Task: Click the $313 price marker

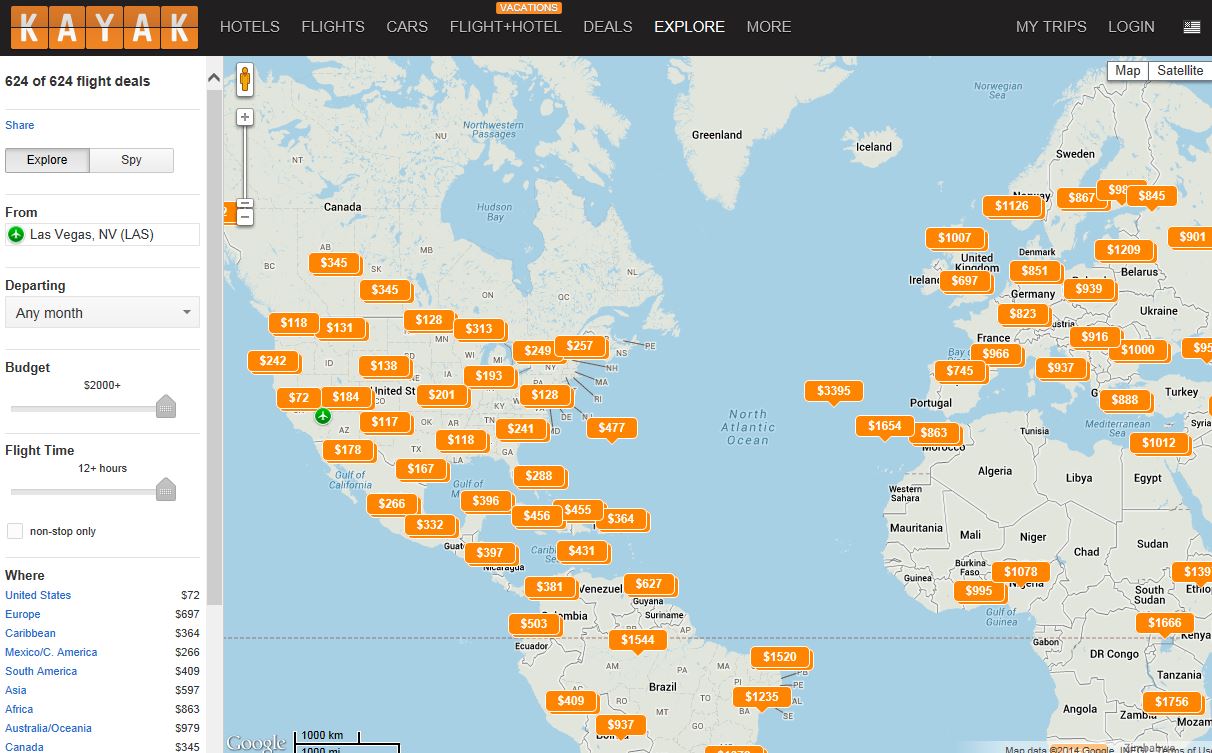Action: point(478,329)
